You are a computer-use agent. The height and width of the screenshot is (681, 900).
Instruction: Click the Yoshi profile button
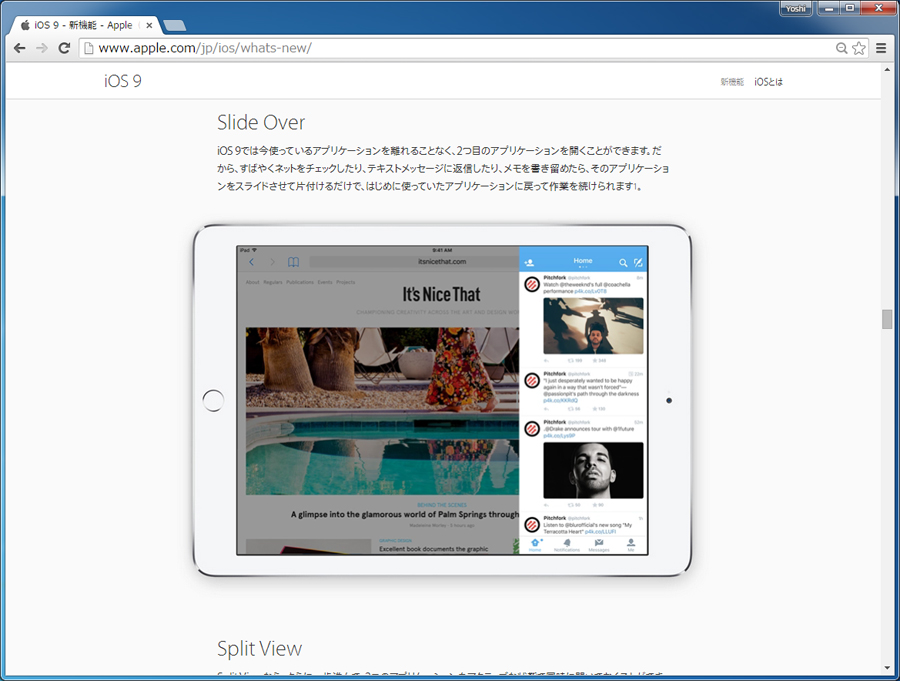coord(796,9)
